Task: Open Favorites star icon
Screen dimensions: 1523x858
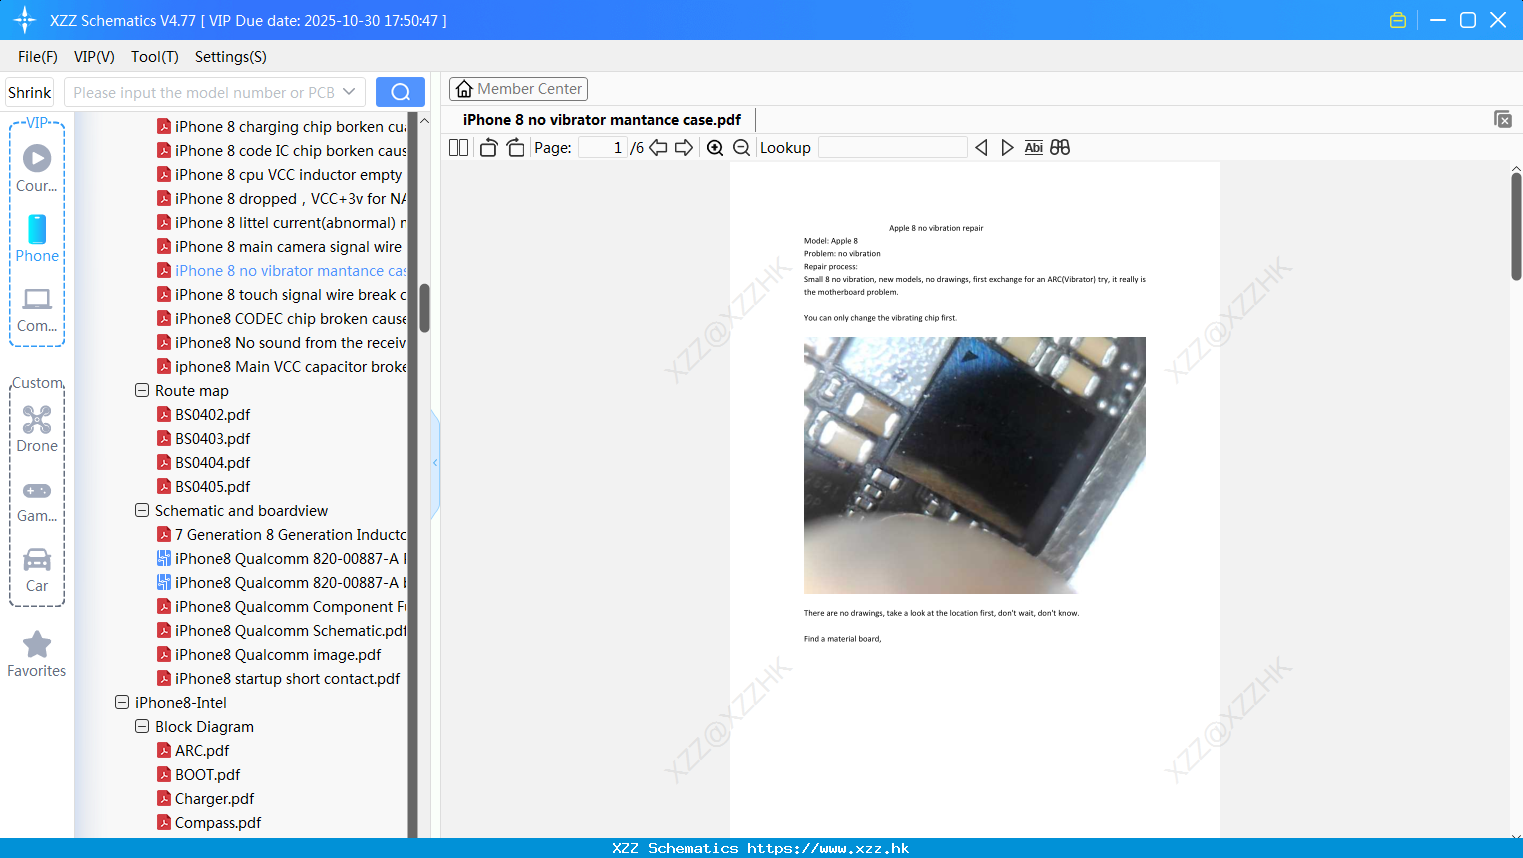Action: pos(37,654)
